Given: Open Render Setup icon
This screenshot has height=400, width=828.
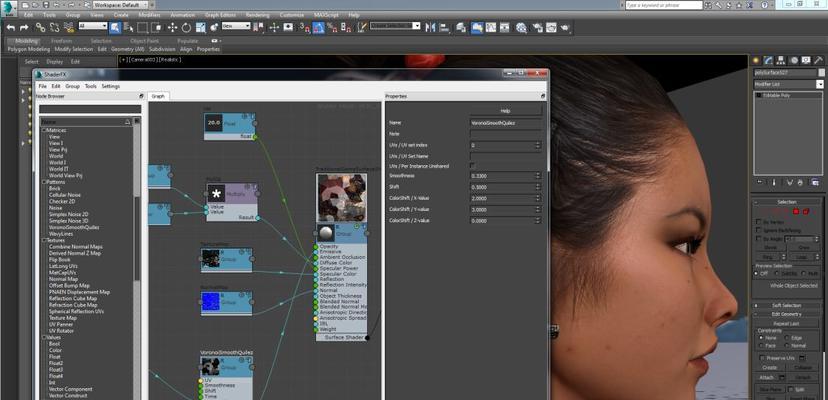Looking at the screenshot, I should coord(538,27).
